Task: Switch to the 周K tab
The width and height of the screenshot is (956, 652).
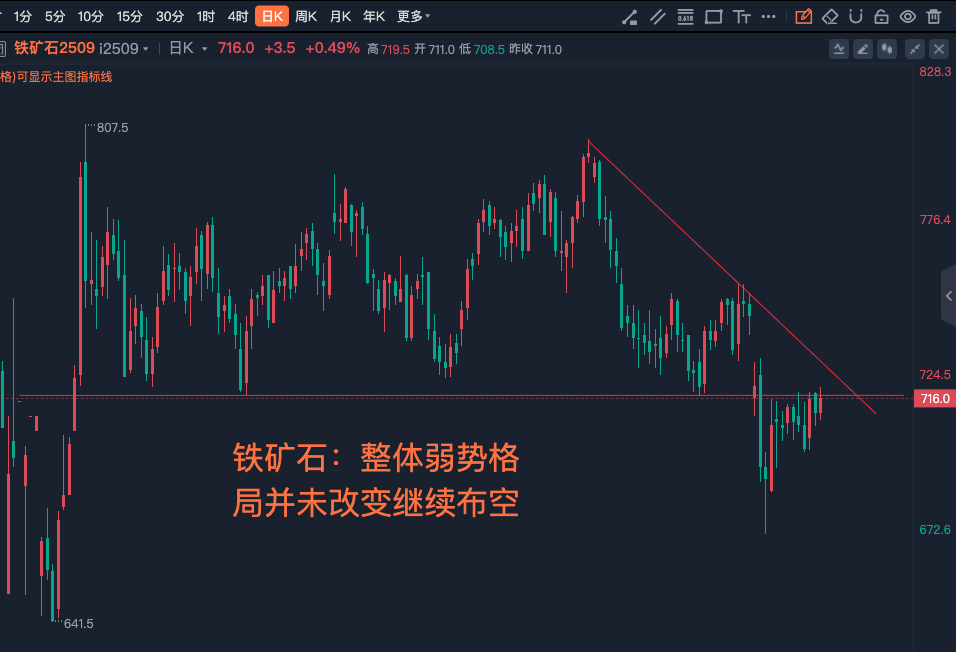Action: tap(305, 16)
